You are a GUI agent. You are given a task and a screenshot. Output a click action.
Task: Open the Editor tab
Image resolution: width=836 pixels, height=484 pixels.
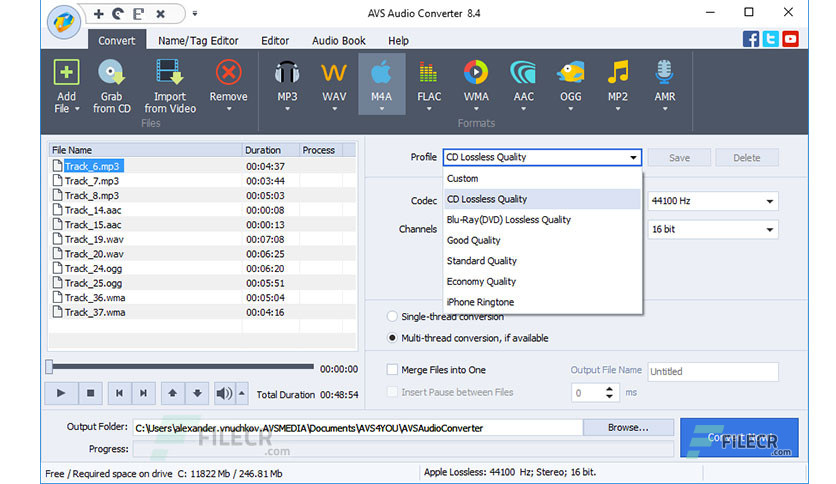275,41
